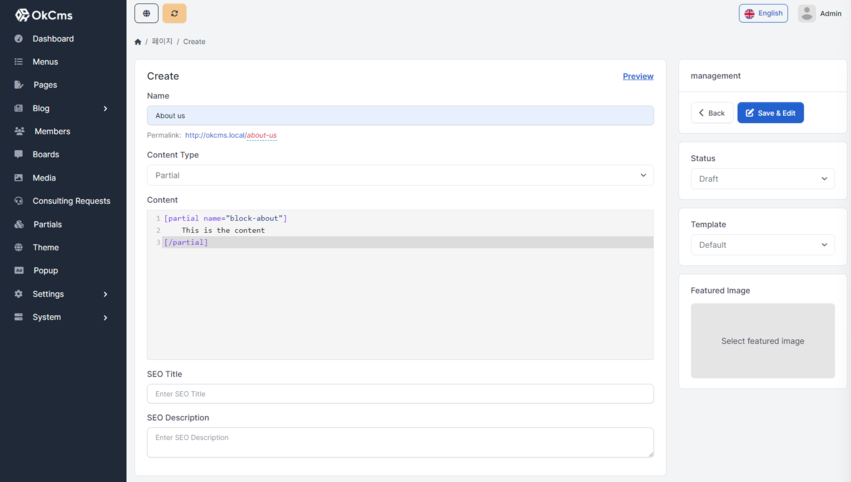Open the Status dropdown showing Draft

tap(762, 179)
